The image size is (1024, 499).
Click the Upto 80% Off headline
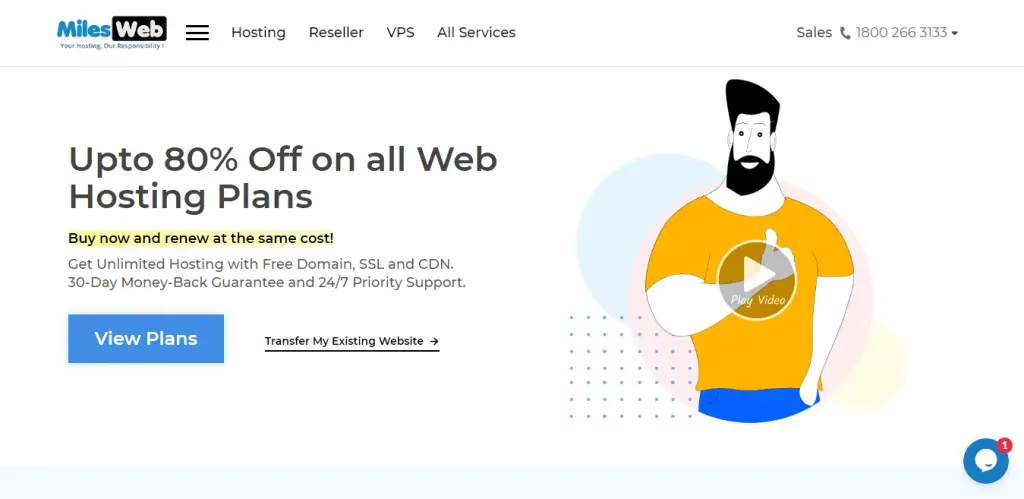(283, 178)
